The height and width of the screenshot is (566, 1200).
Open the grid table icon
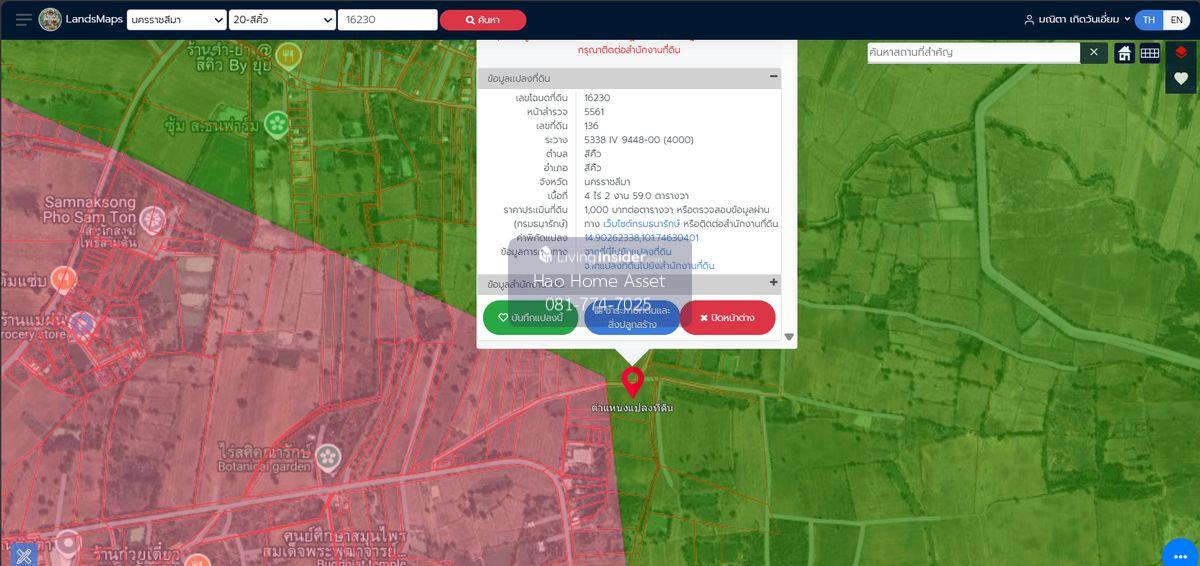click(x=1150, y=53)
